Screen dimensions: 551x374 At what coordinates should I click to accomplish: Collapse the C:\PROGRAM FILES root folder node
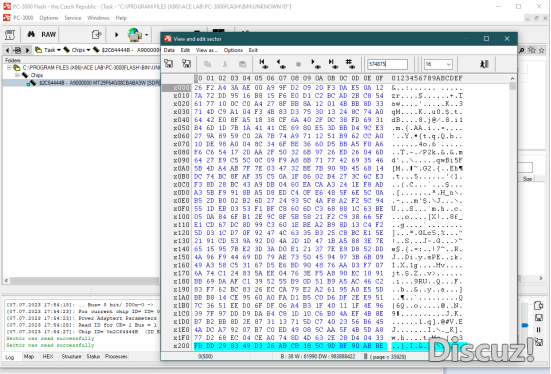pos(9,67)
